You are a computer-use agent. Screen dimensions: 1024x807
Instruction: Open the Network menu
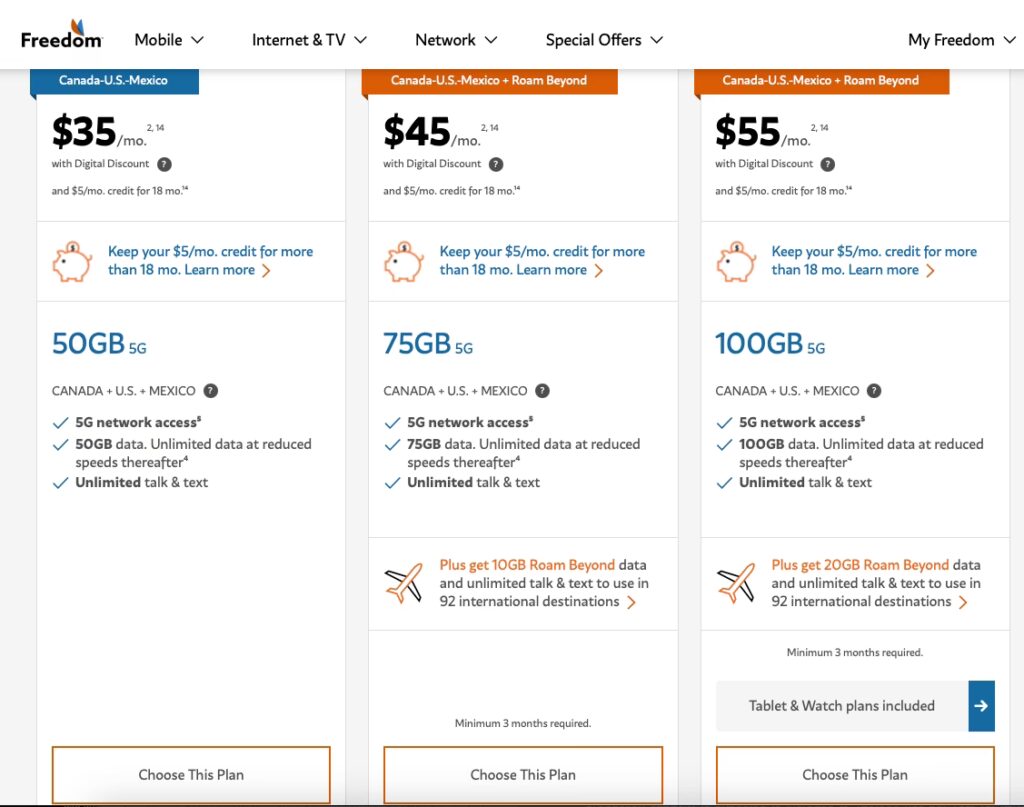(456, 40)
